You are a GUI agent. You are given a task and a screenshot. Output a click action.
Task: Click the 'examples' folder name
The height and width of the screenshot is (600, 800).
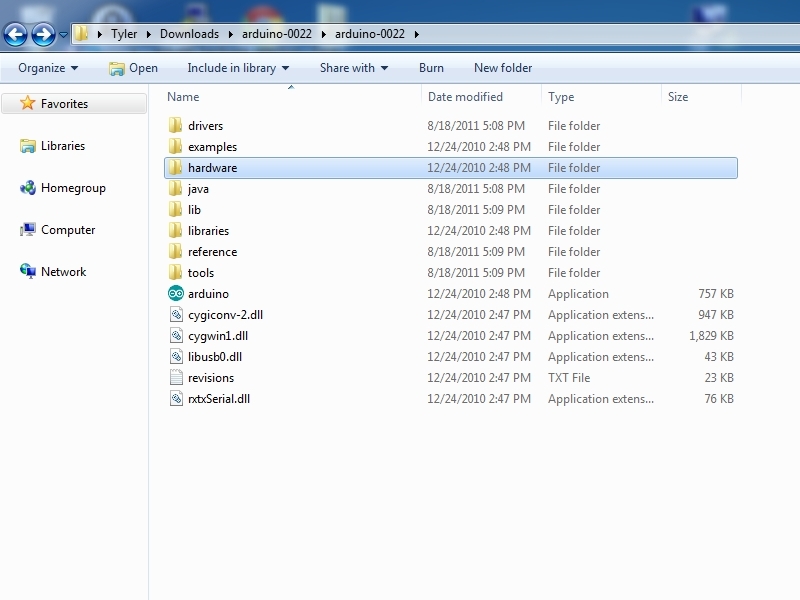[212, 147]
